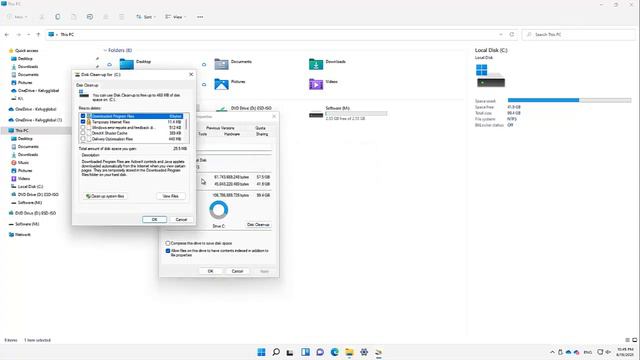Click View Files button in Disk Clean-up
640x360 pixels.
pos(171,196)
